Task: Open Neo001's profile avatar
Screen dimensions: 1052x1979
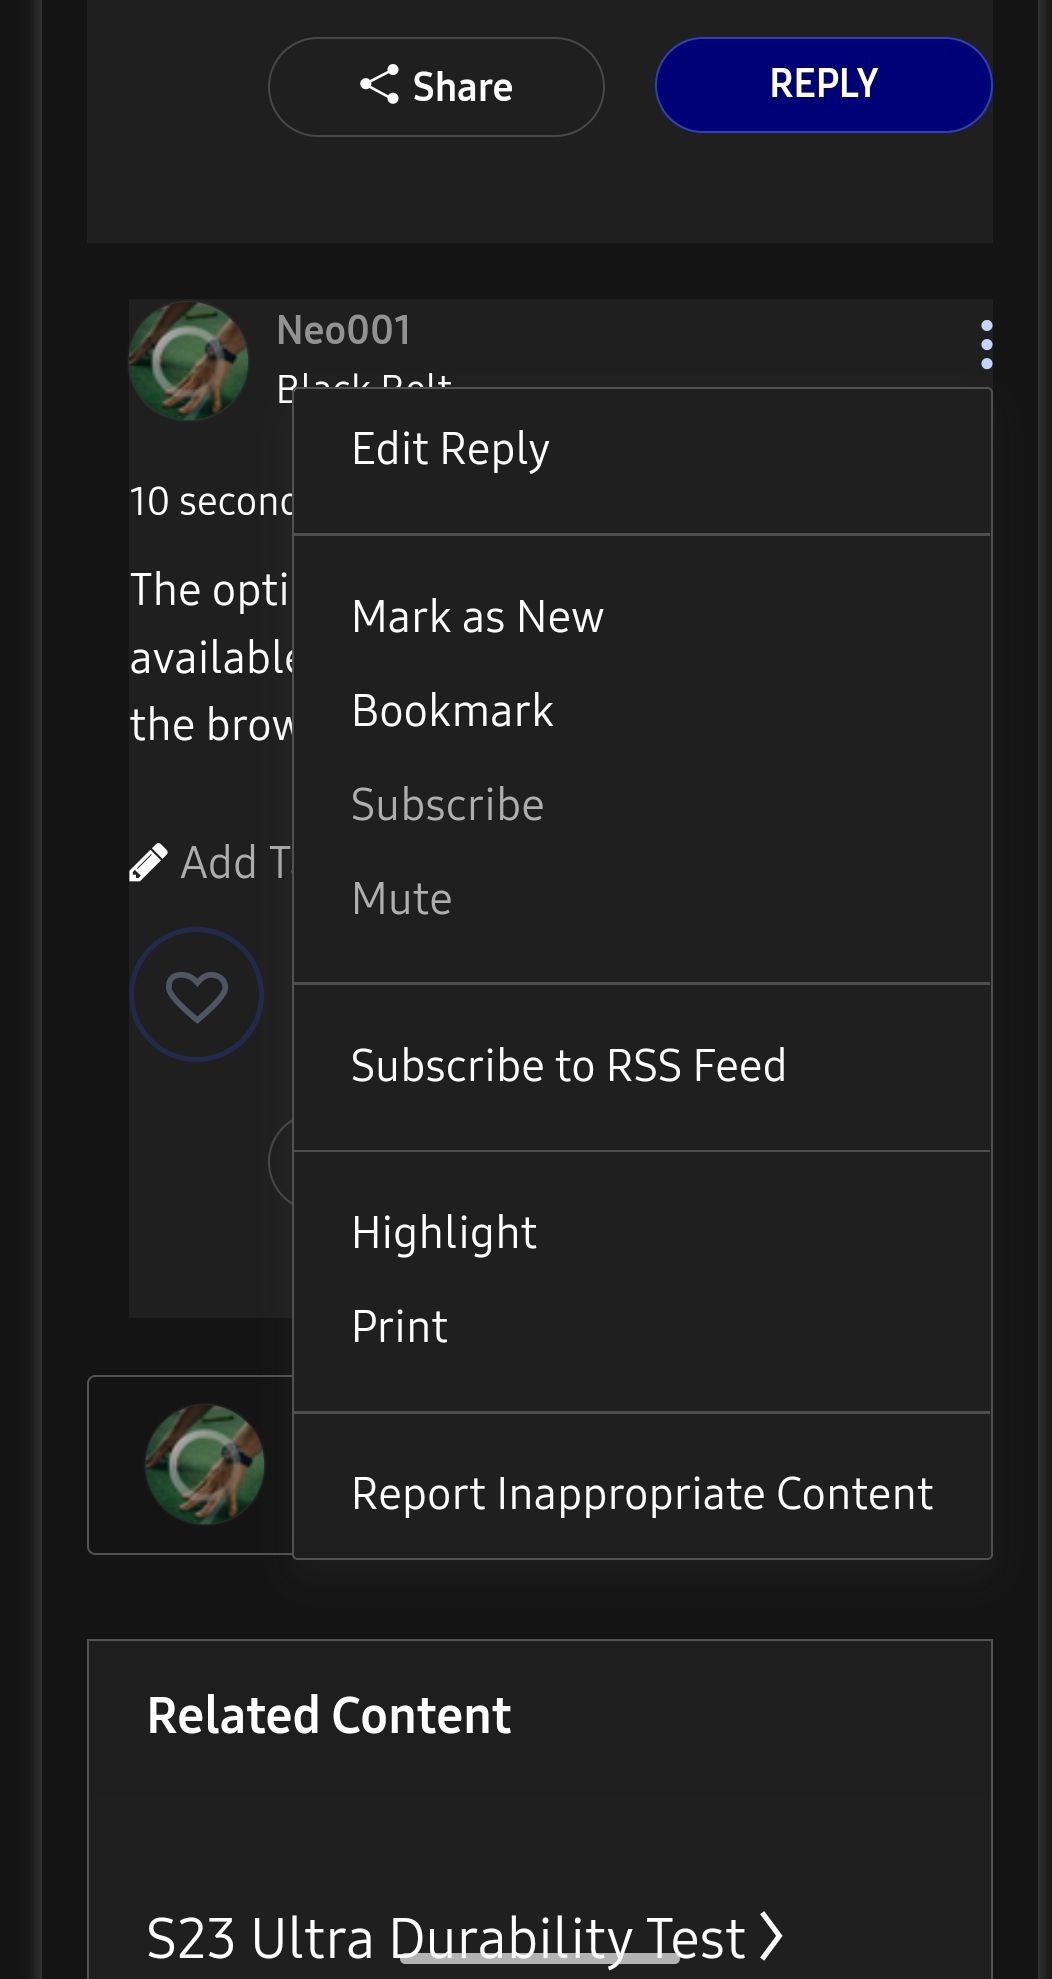Action: click(x=189, y=361)
